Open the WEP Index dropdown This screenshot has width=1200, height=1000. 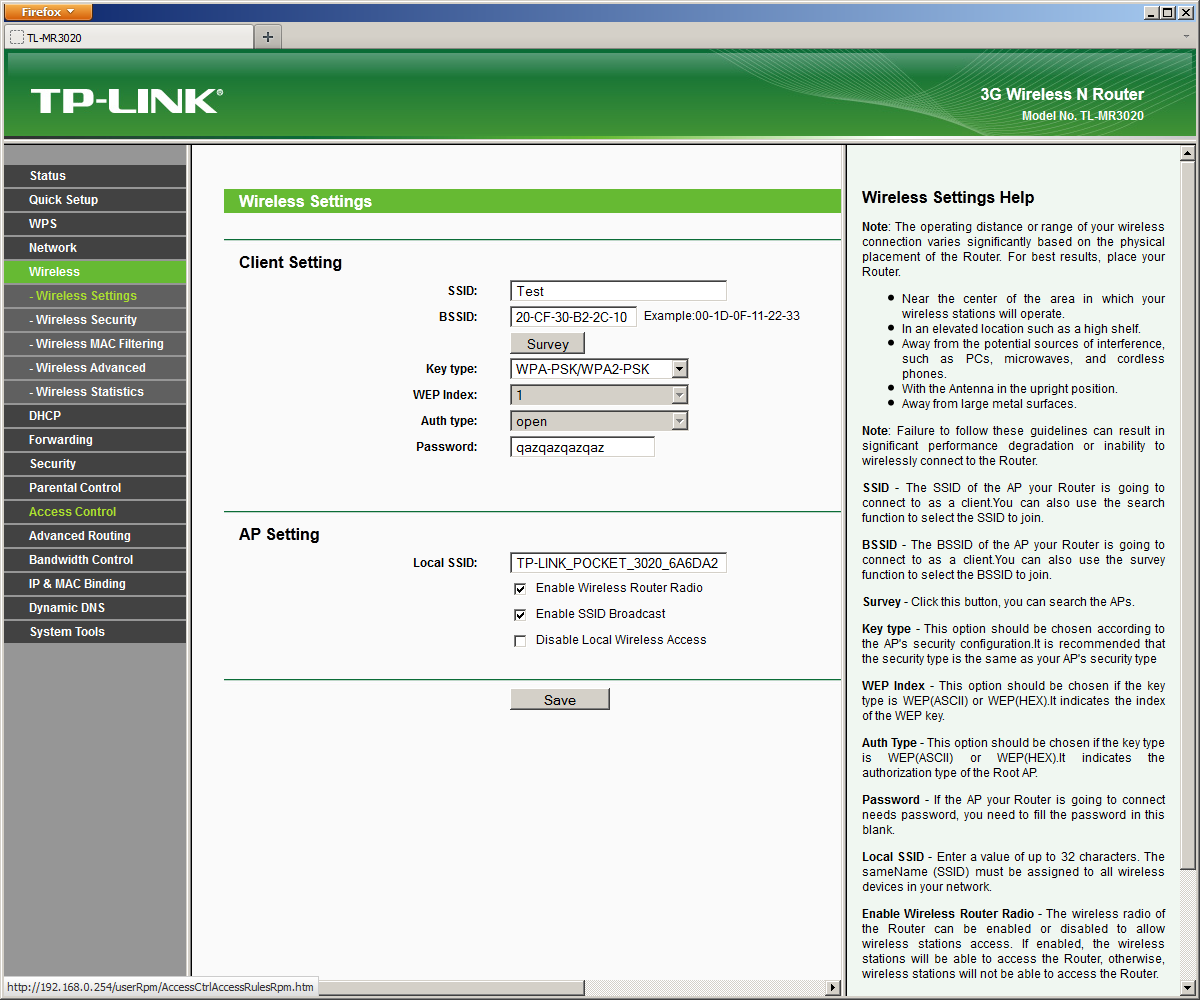(599, 395)
